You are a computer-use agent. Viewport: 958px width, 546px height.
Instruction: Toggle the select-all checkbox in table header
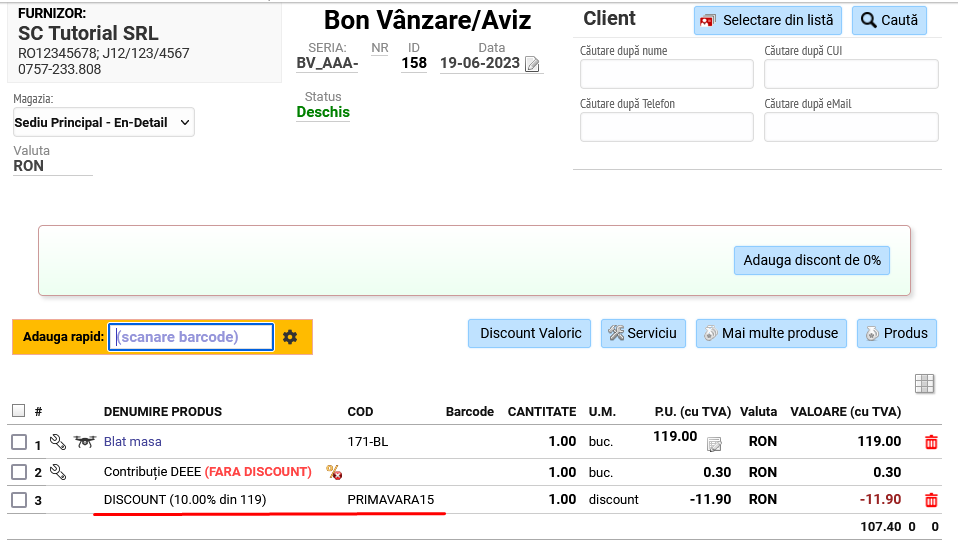tap(19, 411)
